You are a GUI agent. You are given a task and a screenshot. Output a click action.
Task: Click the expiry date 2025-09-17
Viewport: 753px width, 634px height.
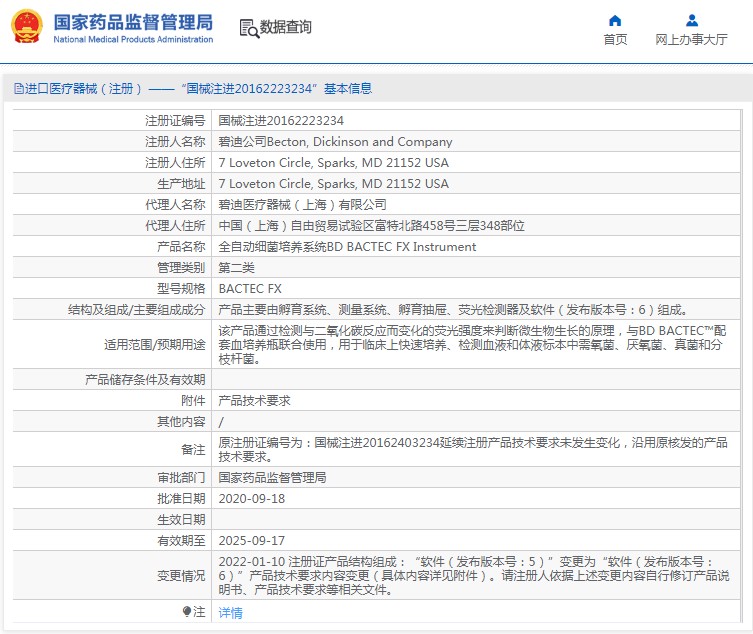pos(251,540)
